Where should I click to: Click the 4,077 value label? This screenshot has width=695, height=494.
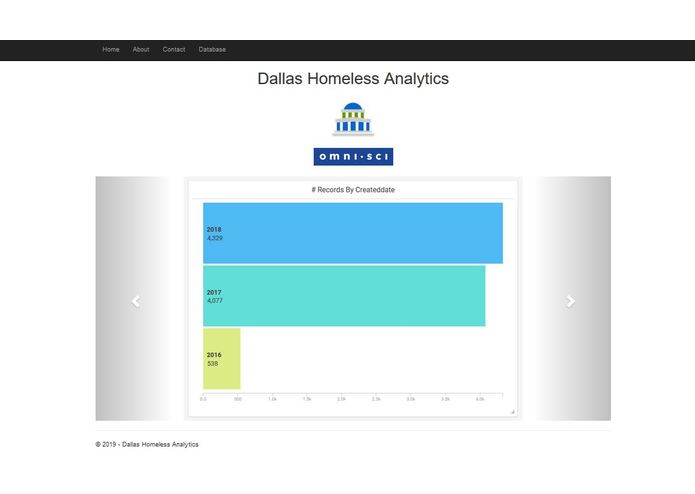pos(215,301)
